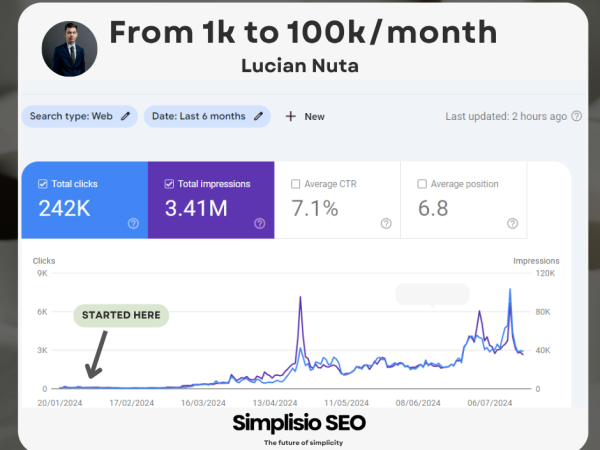Screen dimensions: 600x450
Task: Click the Simplisio SEO logo text
Action: click(299, 423)
